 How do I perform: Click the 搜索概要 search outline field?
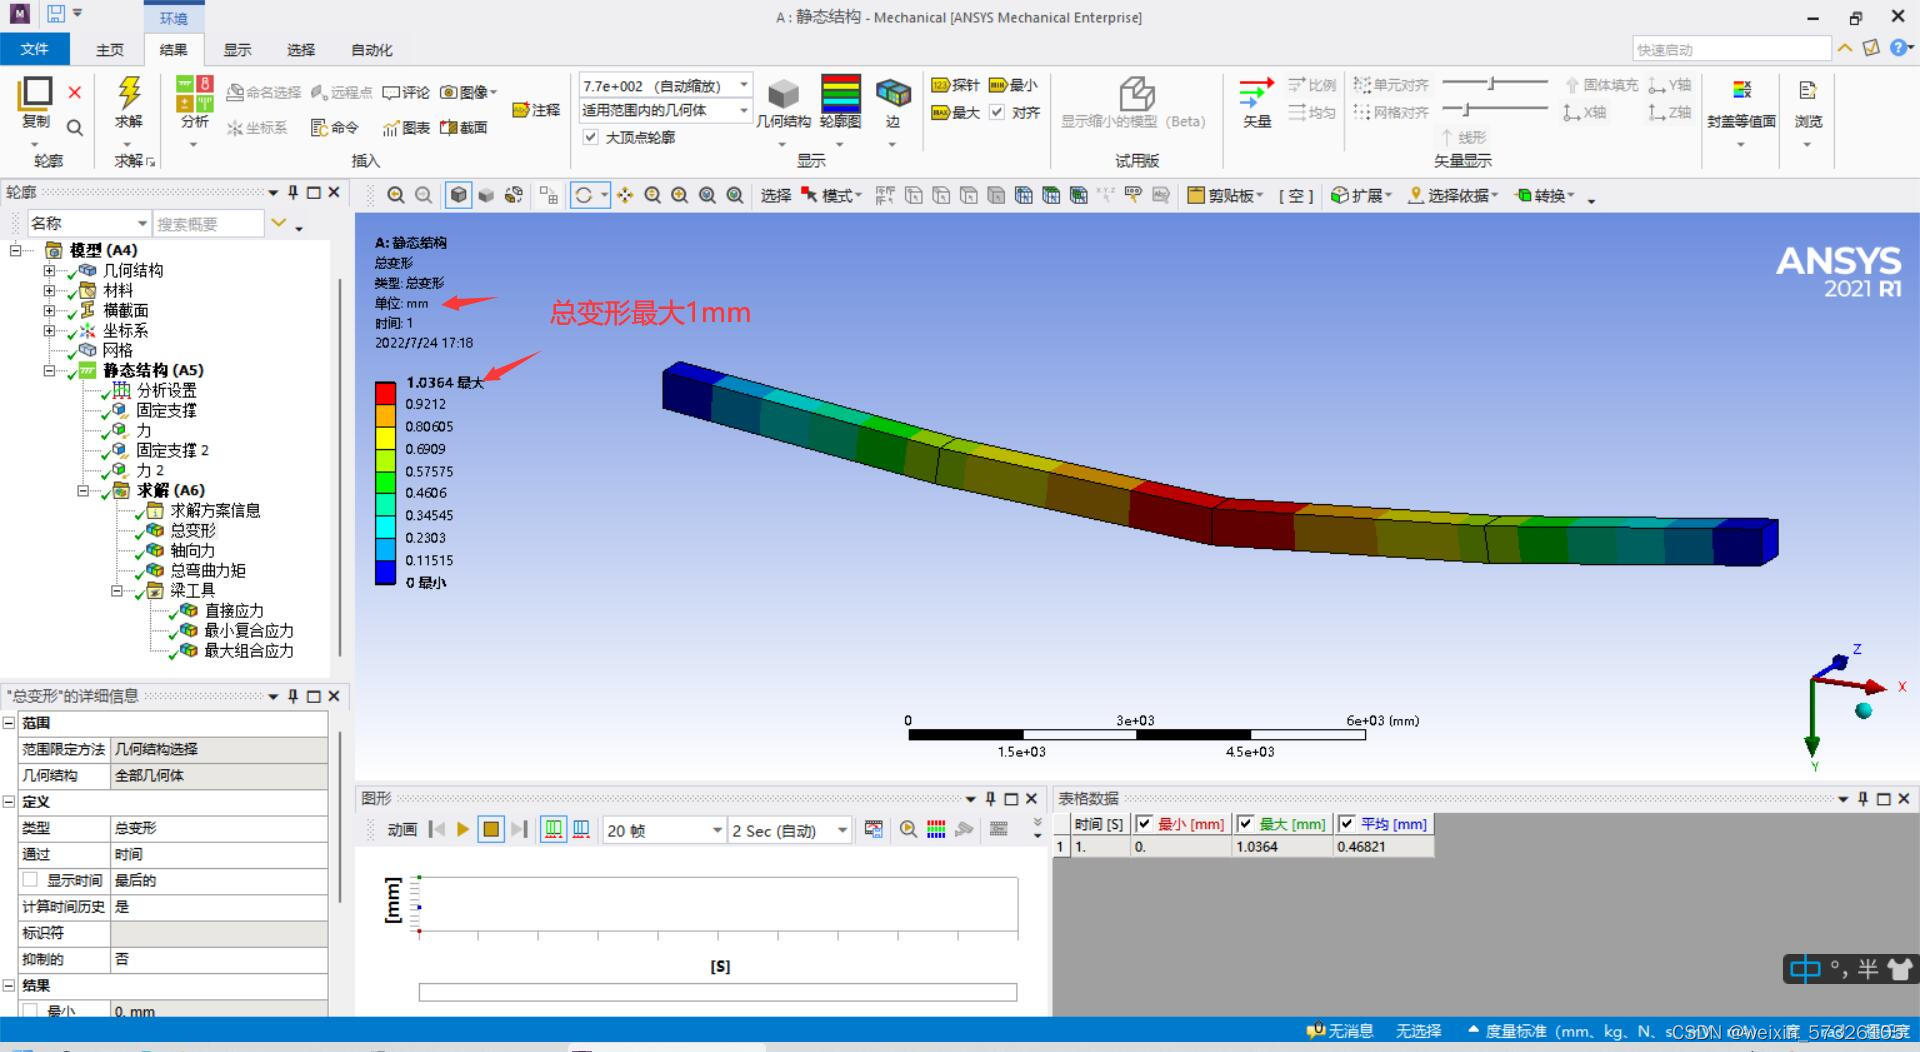point(208,224)
